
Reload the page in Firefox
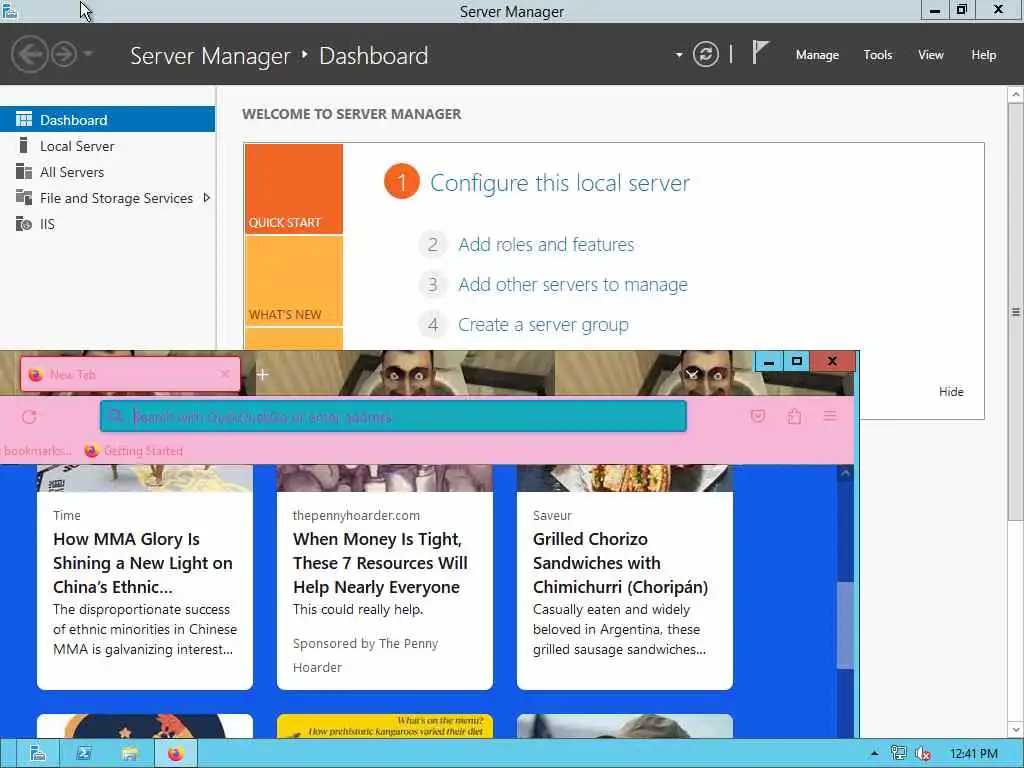coord(29,417)
